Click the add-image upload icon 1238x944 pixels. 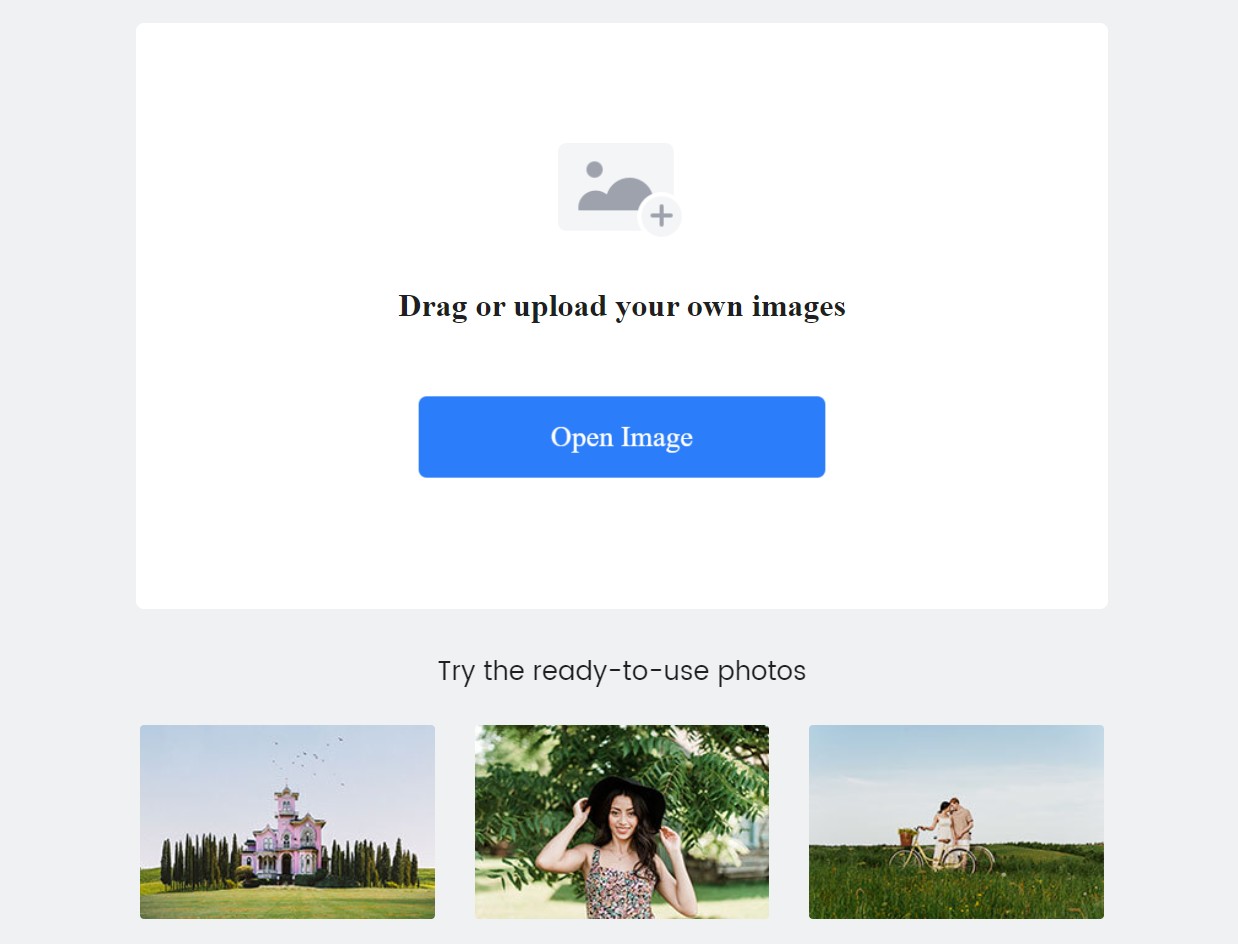pyautogui.click(x=620, y=190)
